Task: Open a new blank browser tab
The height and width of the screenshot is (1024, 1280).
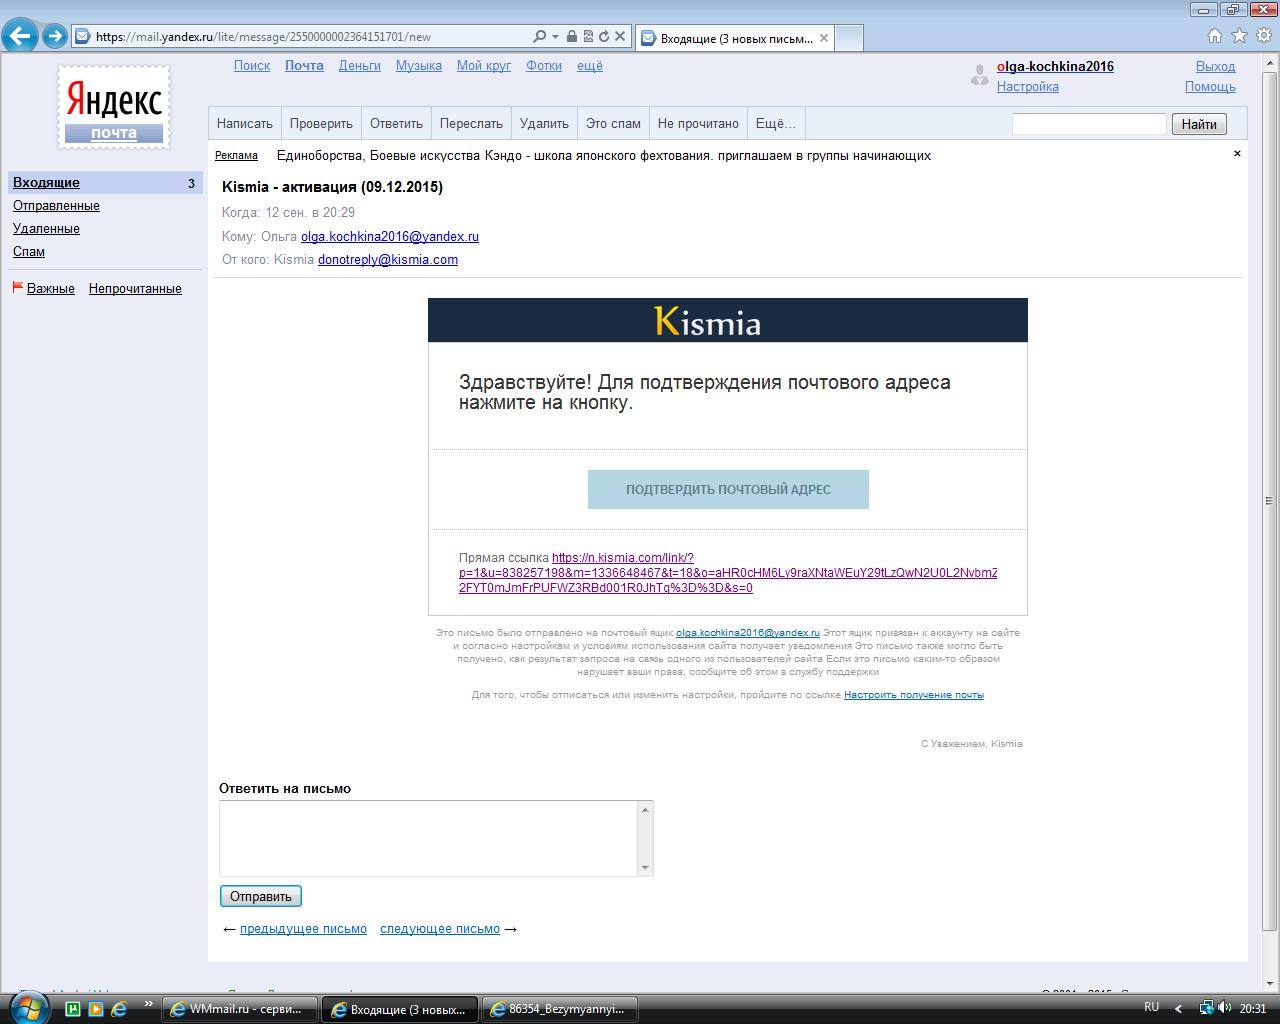Action: click(848, 38)
